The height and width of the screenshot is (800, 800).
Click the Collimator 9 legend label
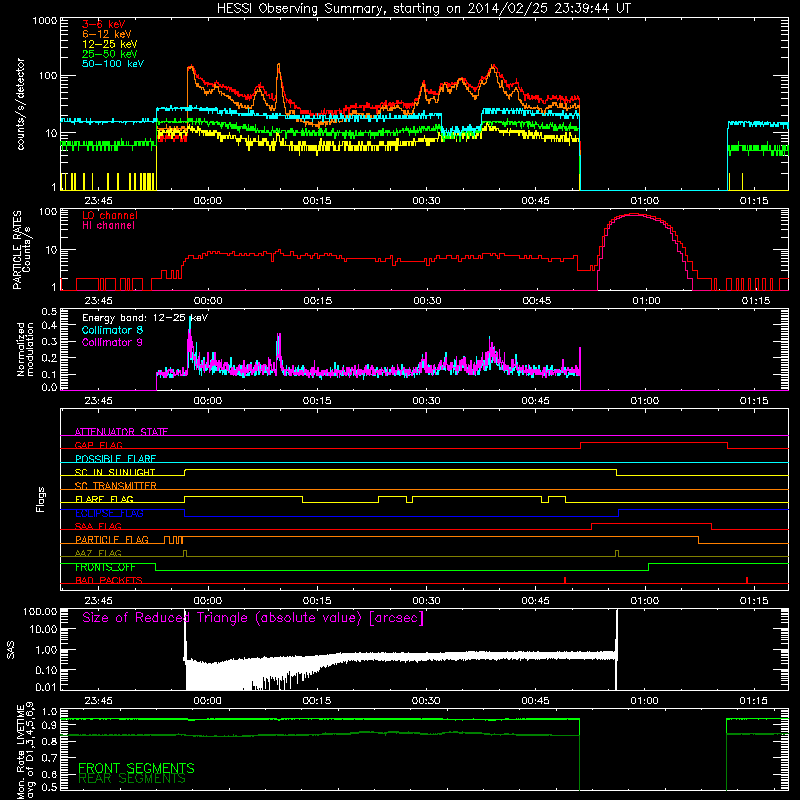[112, 342]
